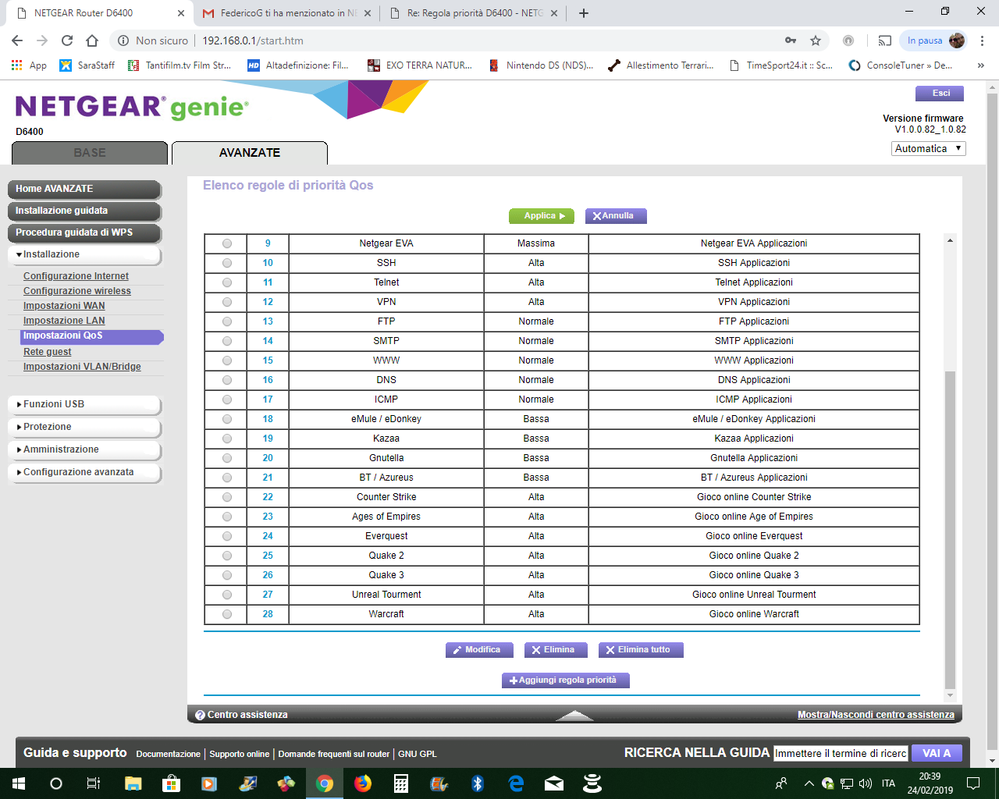Click the Elimina tutto button

641,650
